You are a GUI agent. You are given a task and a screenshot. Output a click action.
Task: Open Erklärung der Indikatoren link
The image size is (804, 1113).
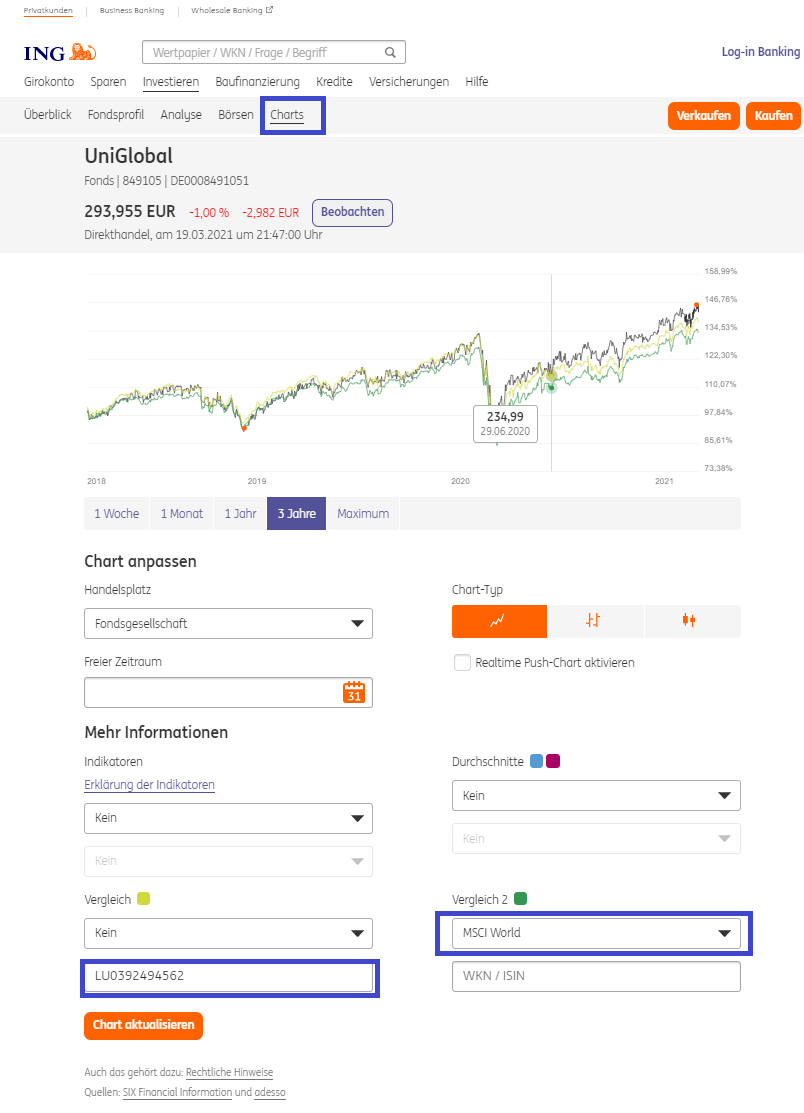149,785
